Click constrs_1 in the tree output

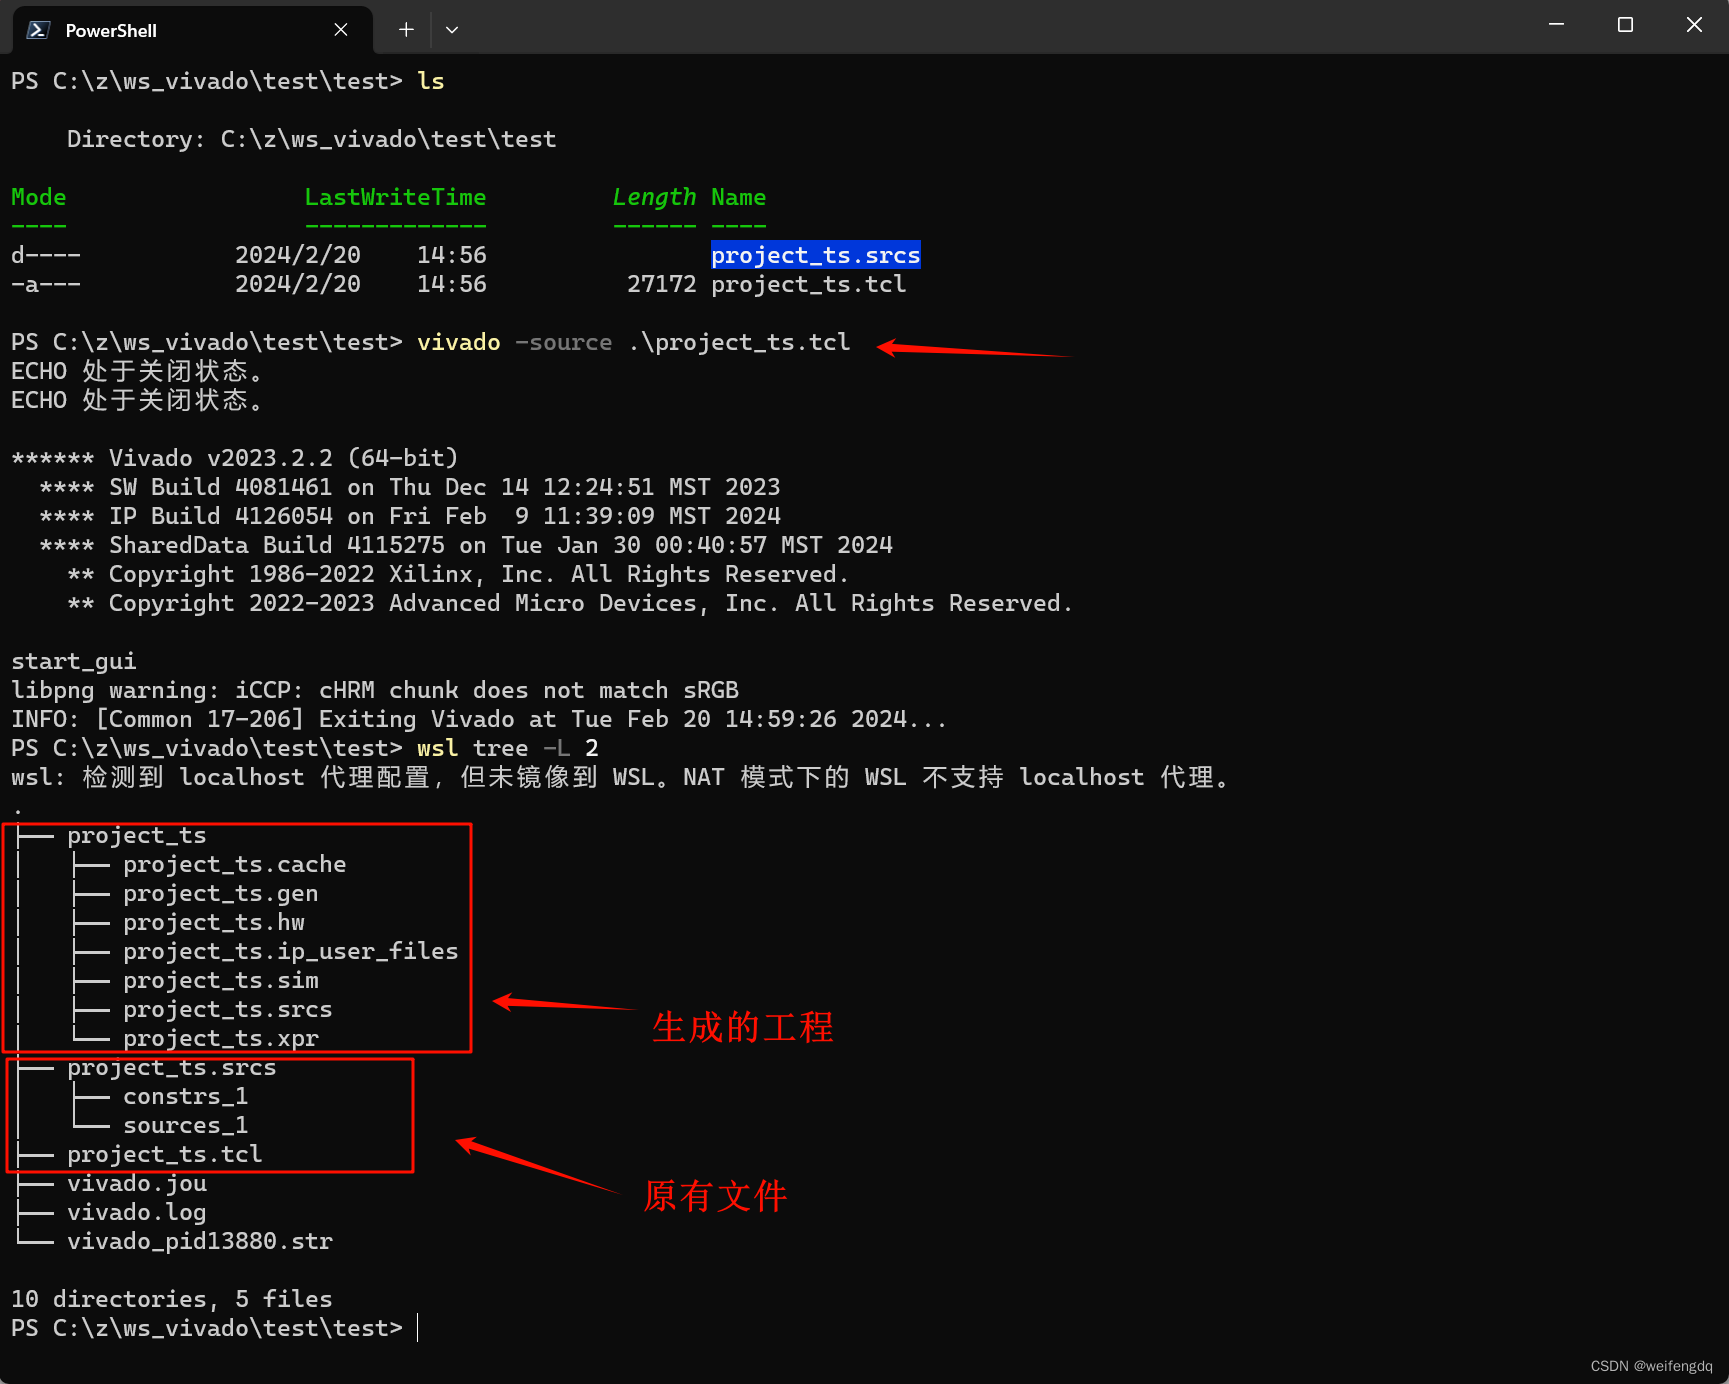186,1096
